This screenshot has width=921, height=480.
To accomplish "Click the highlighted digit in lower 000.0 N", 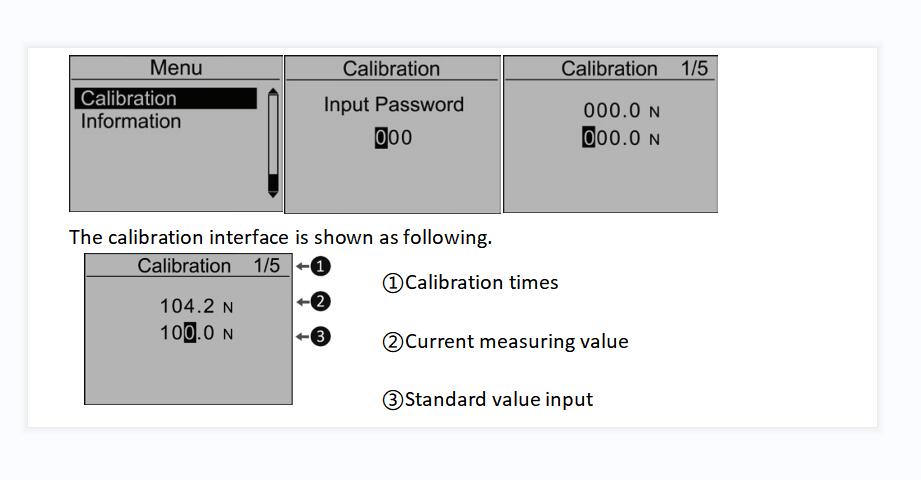I will click(589, 138).
